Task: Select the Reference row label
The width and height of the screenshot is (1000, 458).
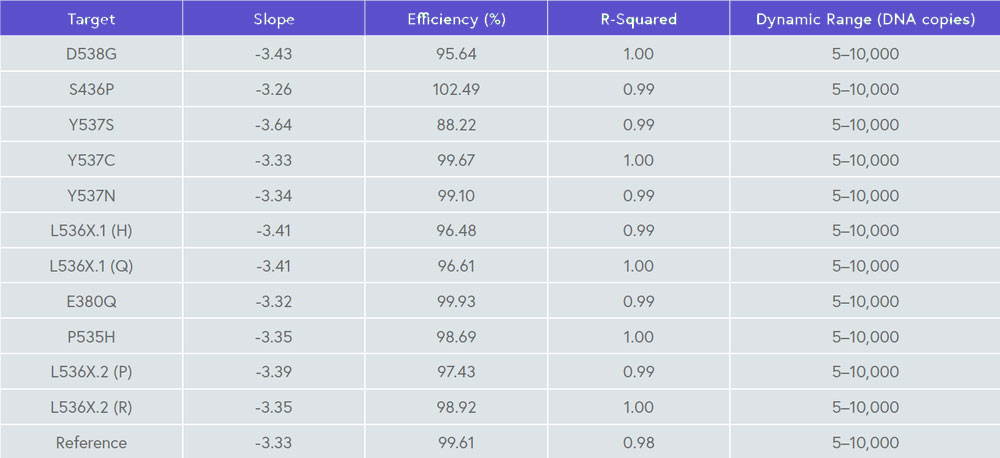Action: pyautogui.click(x=91, y=443)
